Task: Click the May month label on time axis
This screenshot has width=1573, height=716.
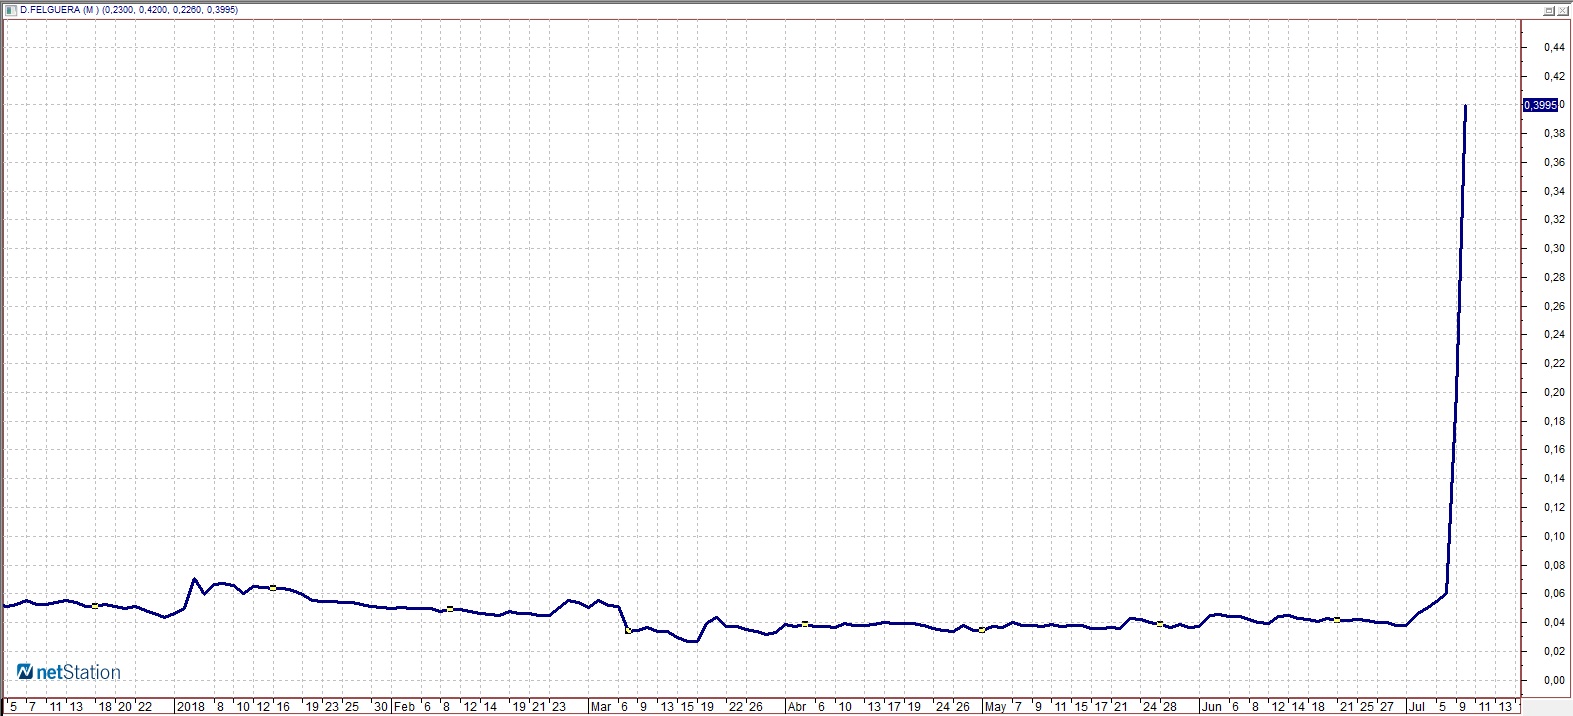Action: (995, 706)
